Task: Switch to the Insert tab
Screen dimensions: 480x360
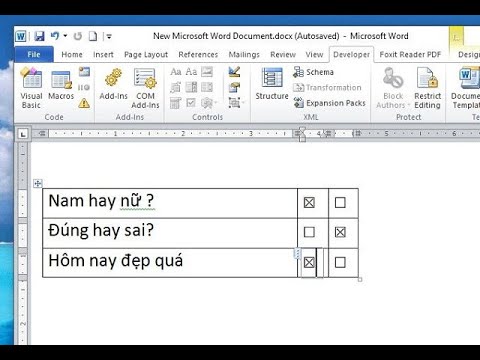Action: point(103,54)
